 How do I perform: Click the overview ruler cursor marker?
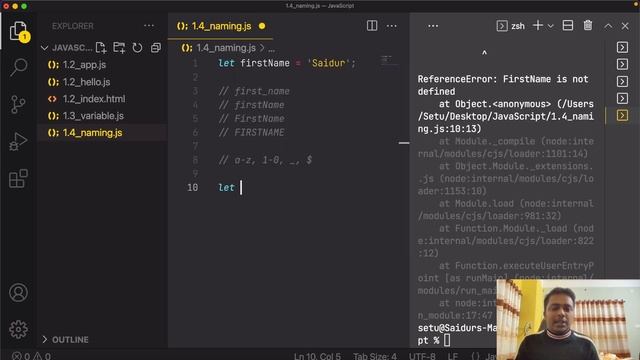coord(404,143)
